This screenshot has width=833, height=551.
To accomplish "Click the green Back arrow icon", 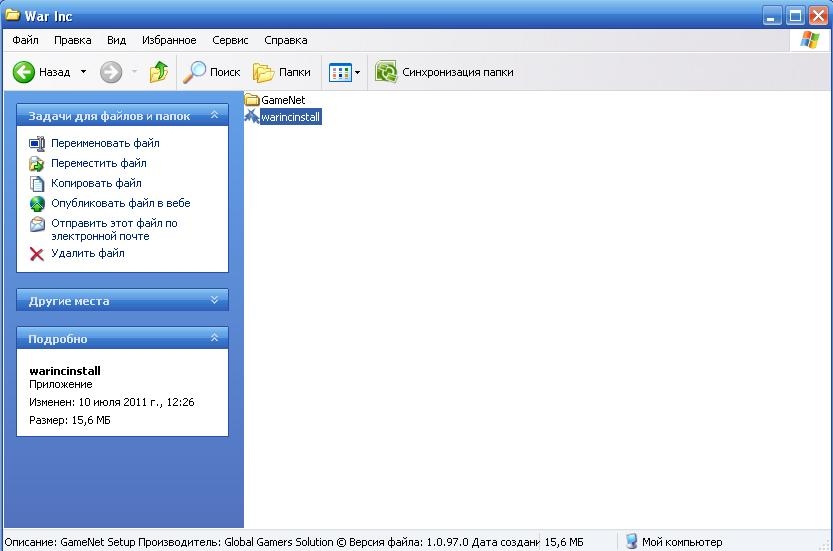I will pyautogui.click(x=24, y=72).
